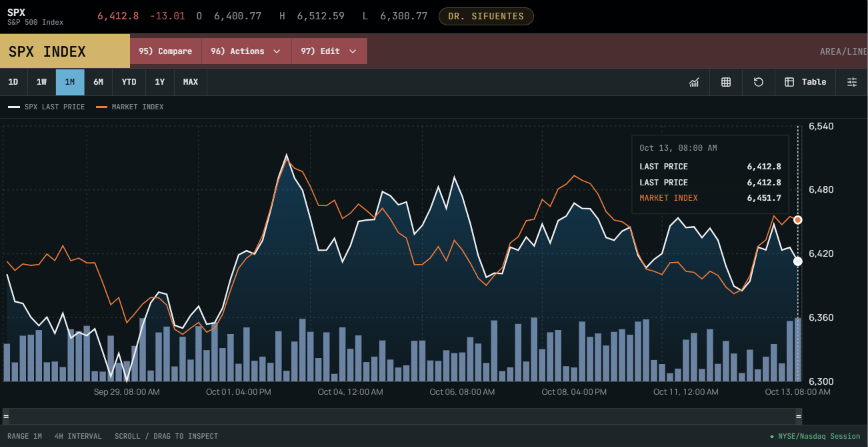Click the -13.01 change value
The height and width of the screenshot is (447, 868).
click(x=167, y=16)
